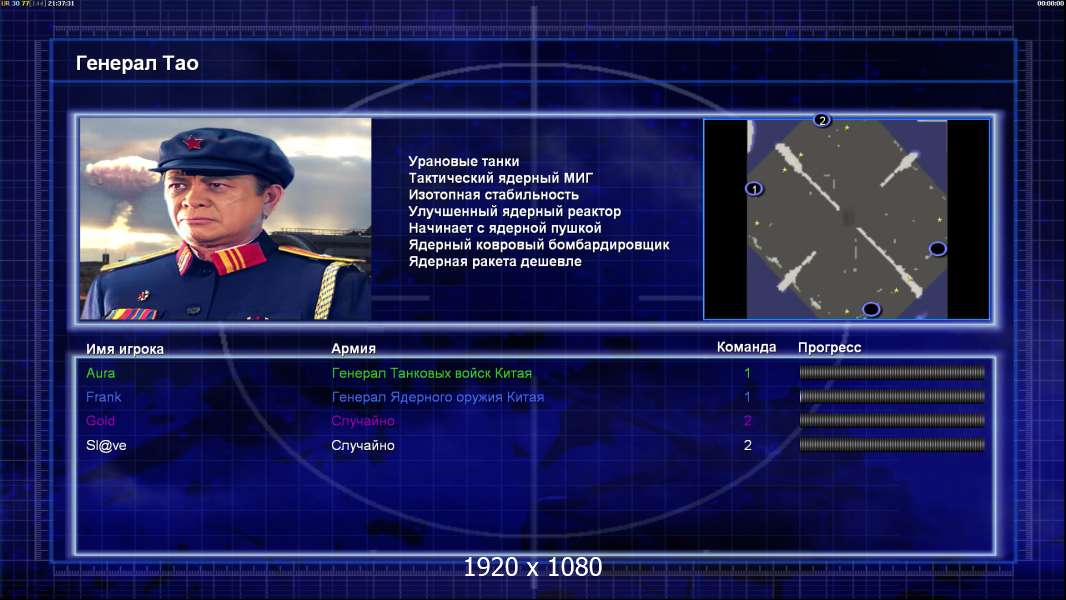
Task: Click 'Прогресс' column header
Action: point(829,347)
